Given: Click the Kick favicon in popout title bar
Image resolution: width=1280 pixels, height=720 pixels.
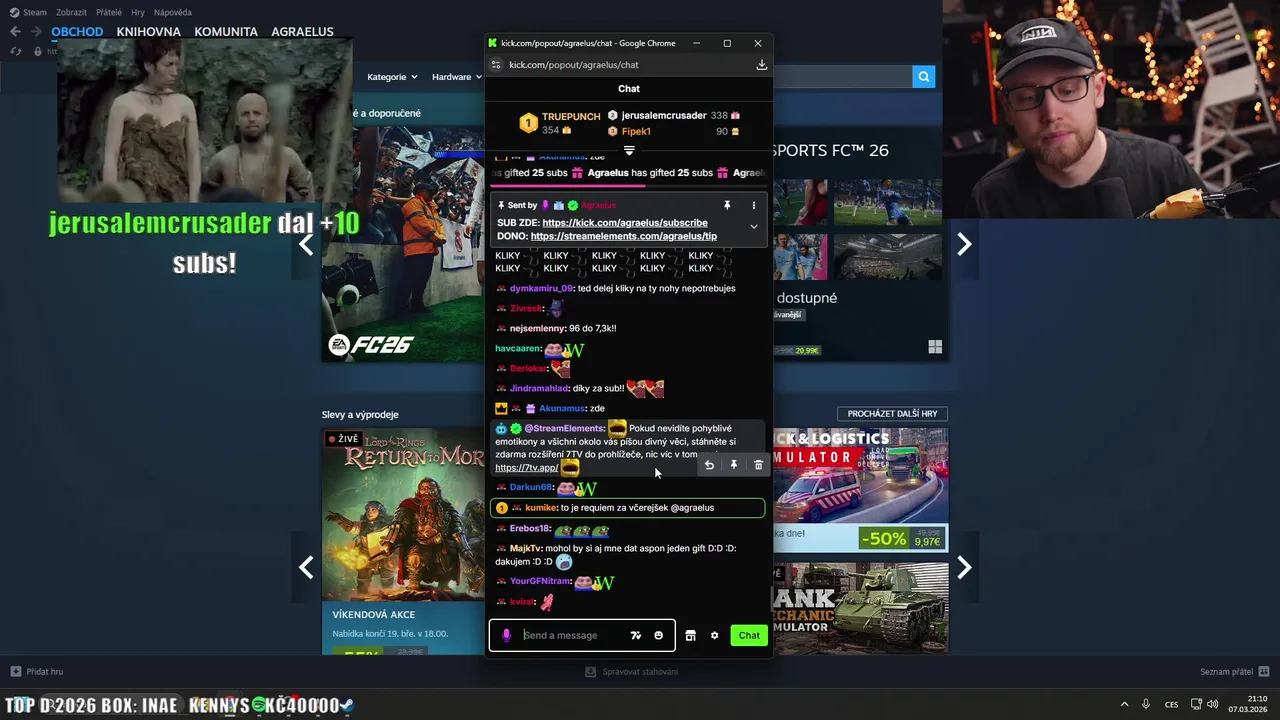Looking at the screenshot, I should click(x=493, y=43).
